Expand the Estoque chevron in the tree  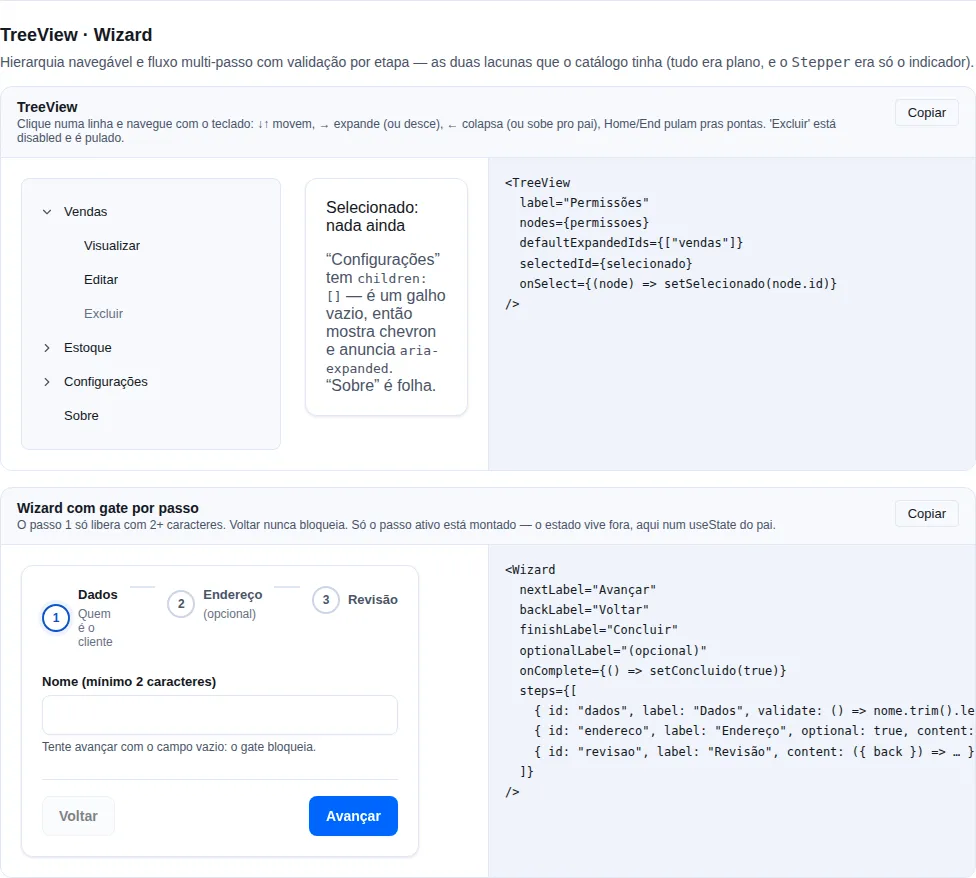[x=47, y=348]
